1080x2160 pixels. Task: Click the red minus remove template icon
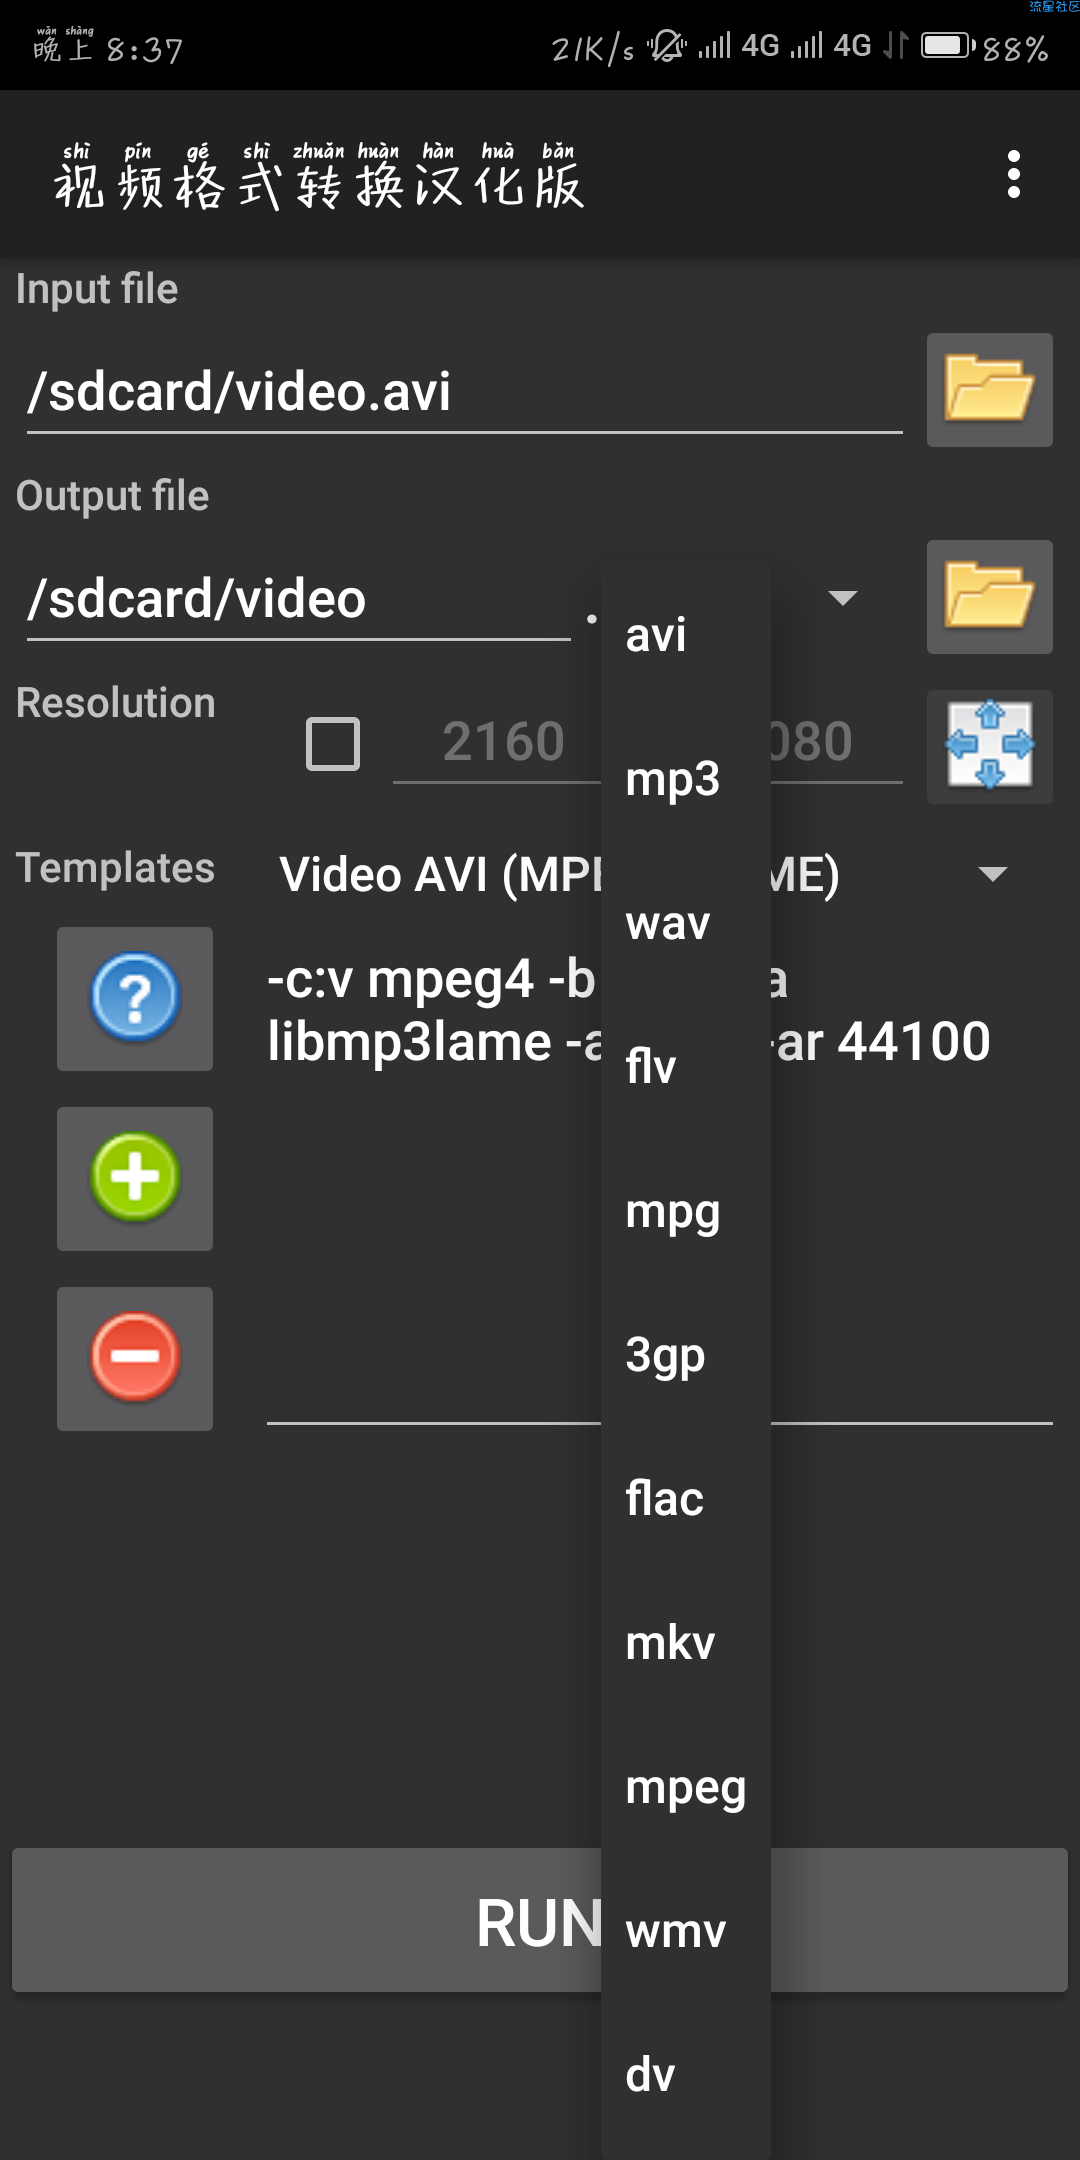click(x=135, y=1358)
